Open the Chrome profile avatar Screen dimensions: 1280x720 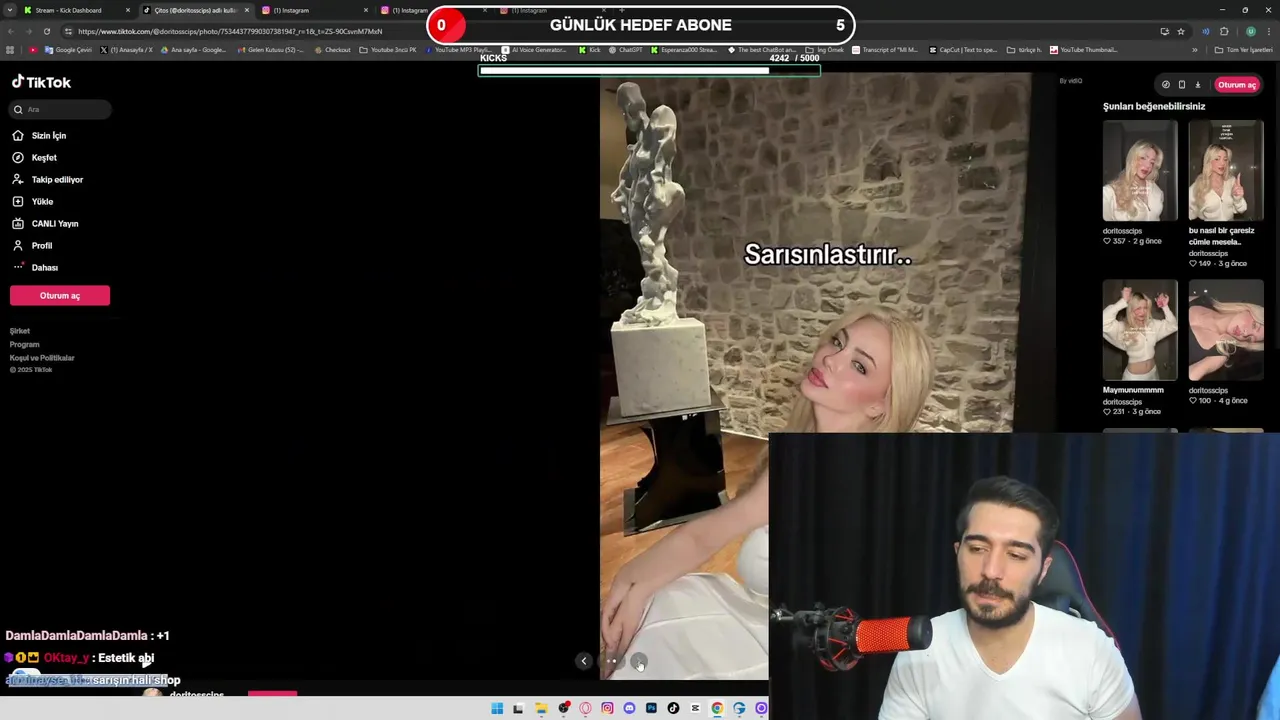click(x=1250, y=31)
